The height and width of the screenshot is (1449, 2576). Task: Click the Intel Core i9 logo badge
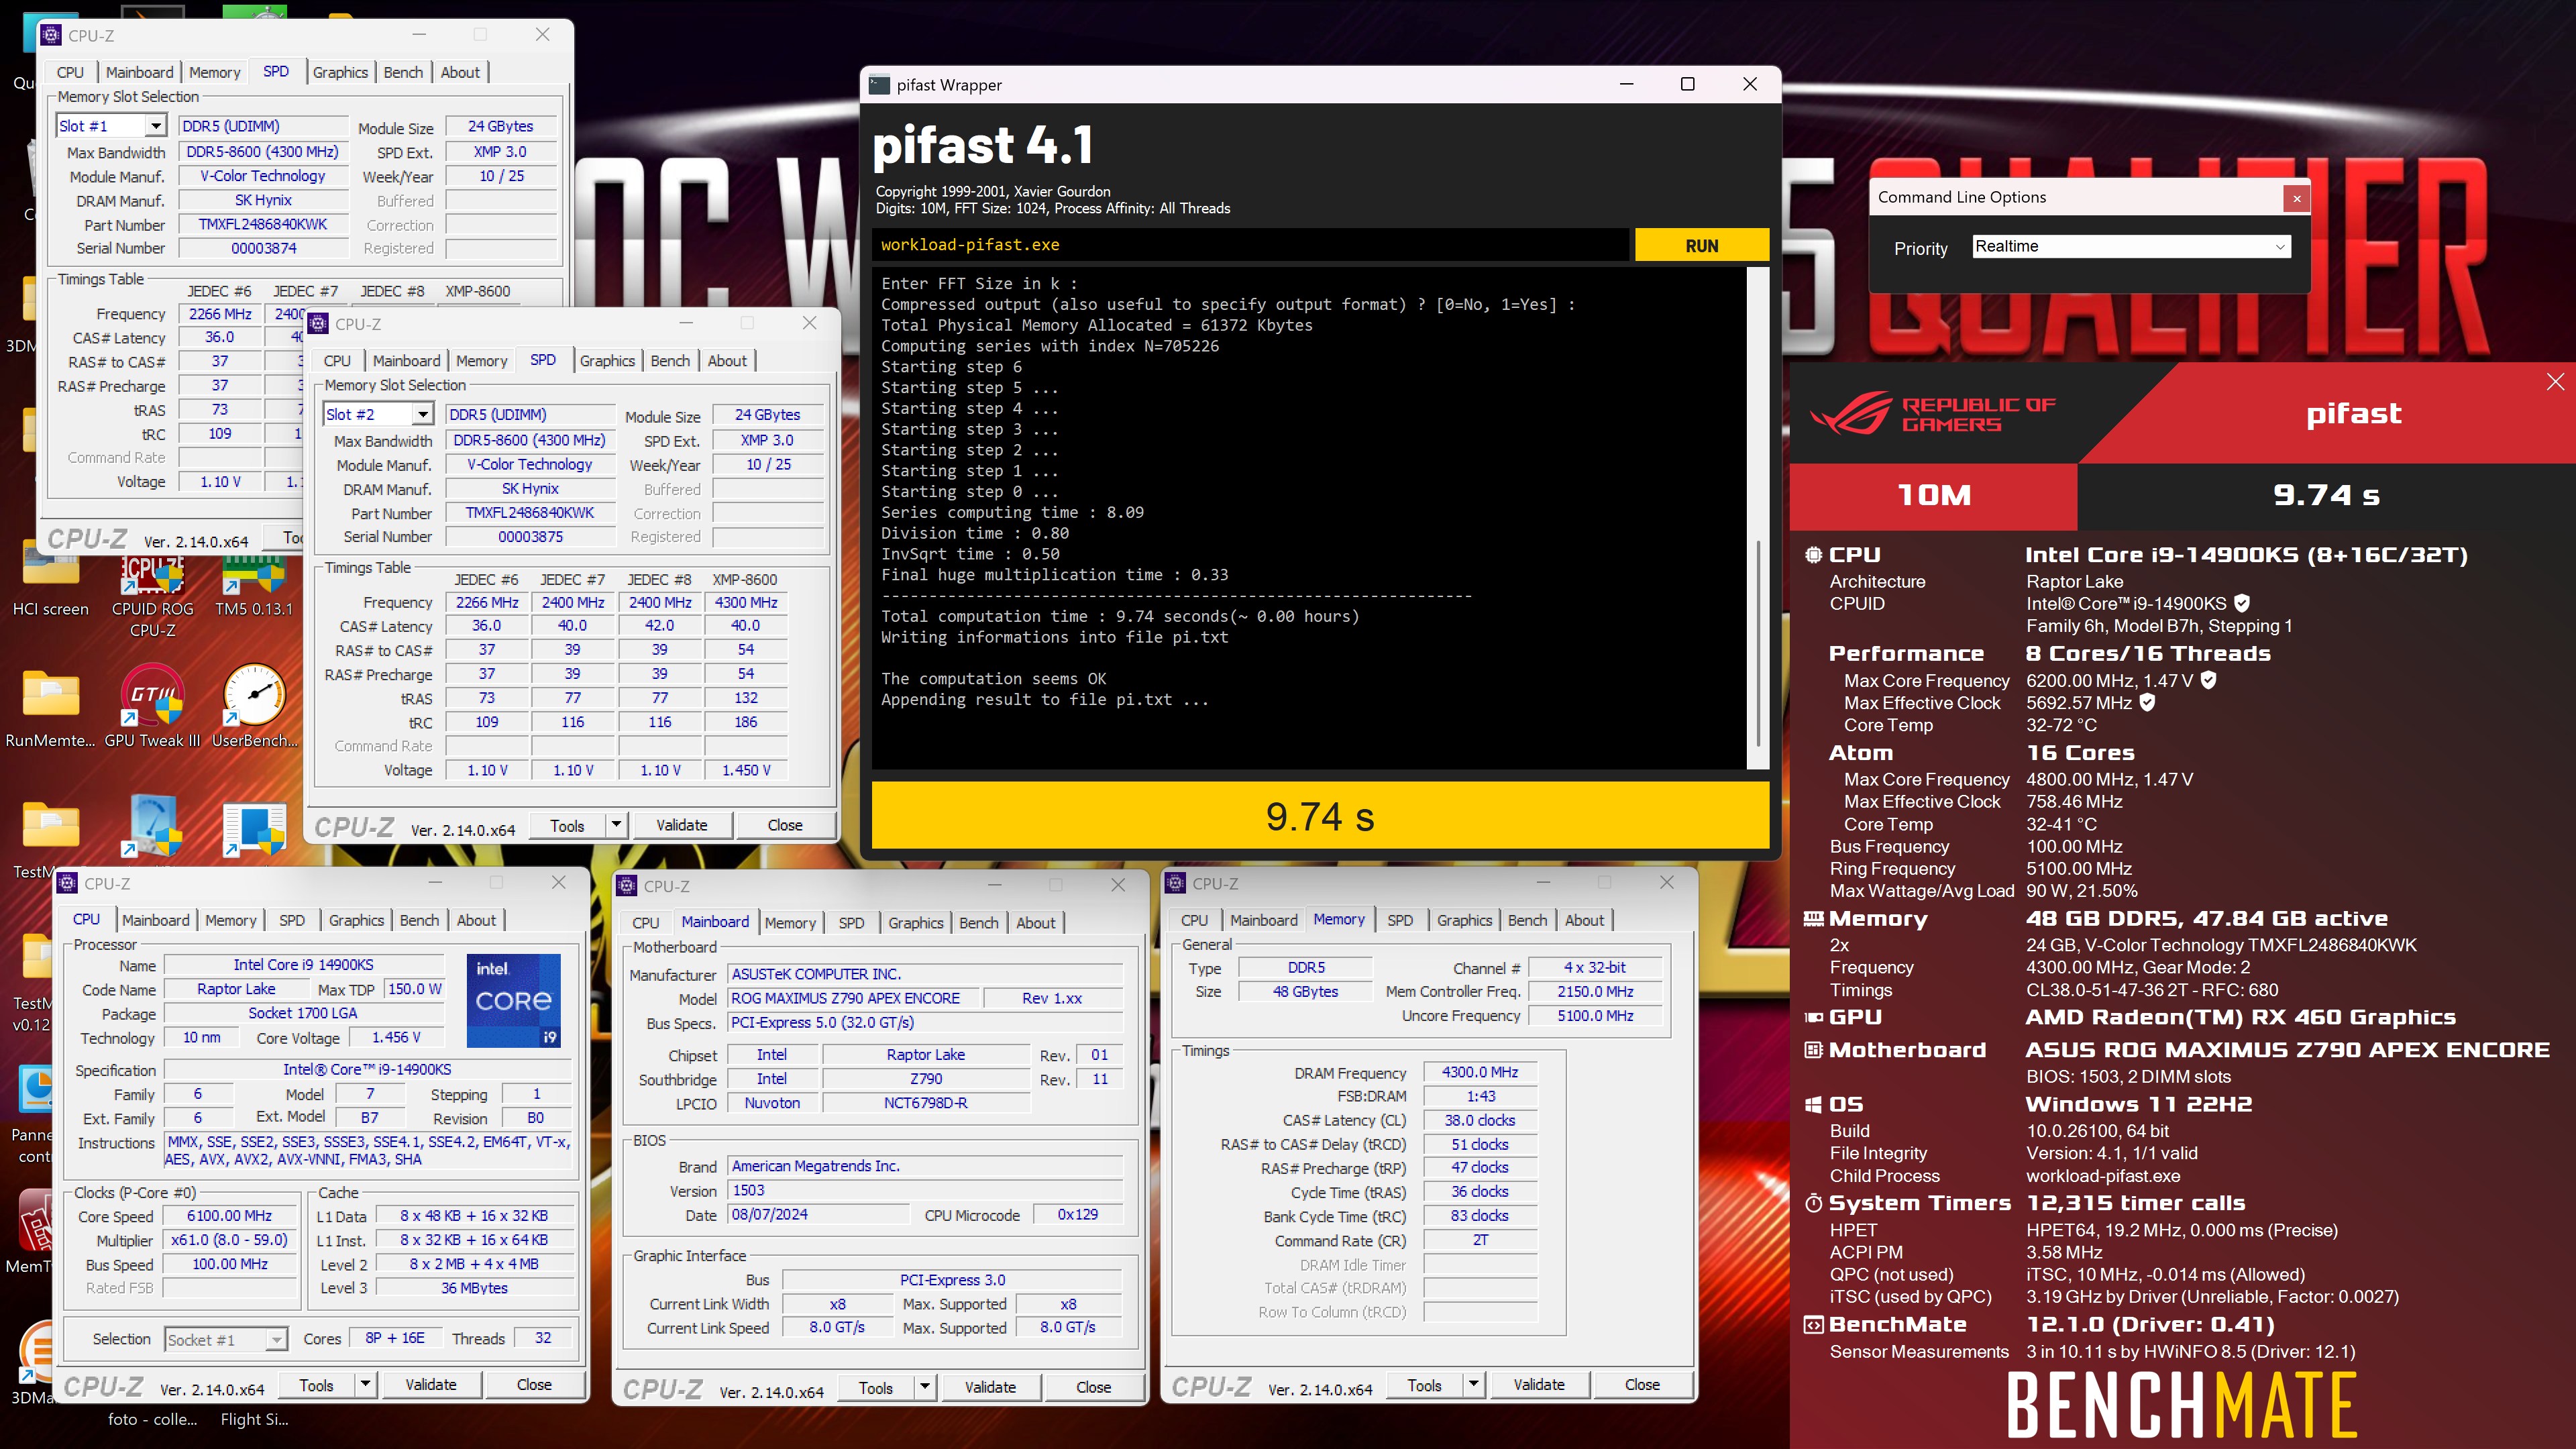tap(513, 1000)
